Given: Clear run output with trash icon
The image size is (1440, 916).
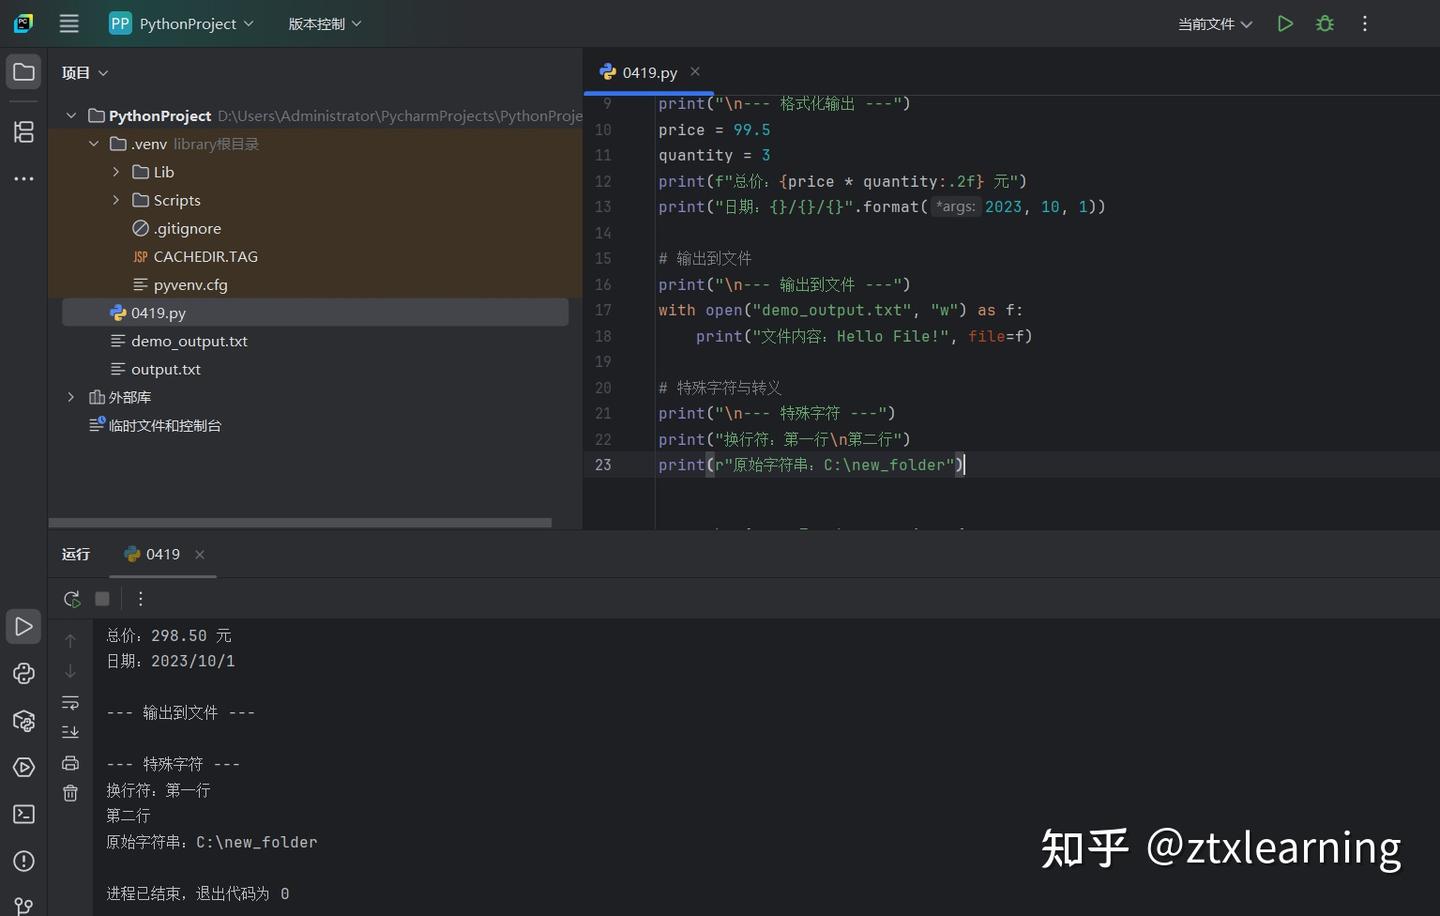Looking at the screenshot, I should [x=70, y=793].
